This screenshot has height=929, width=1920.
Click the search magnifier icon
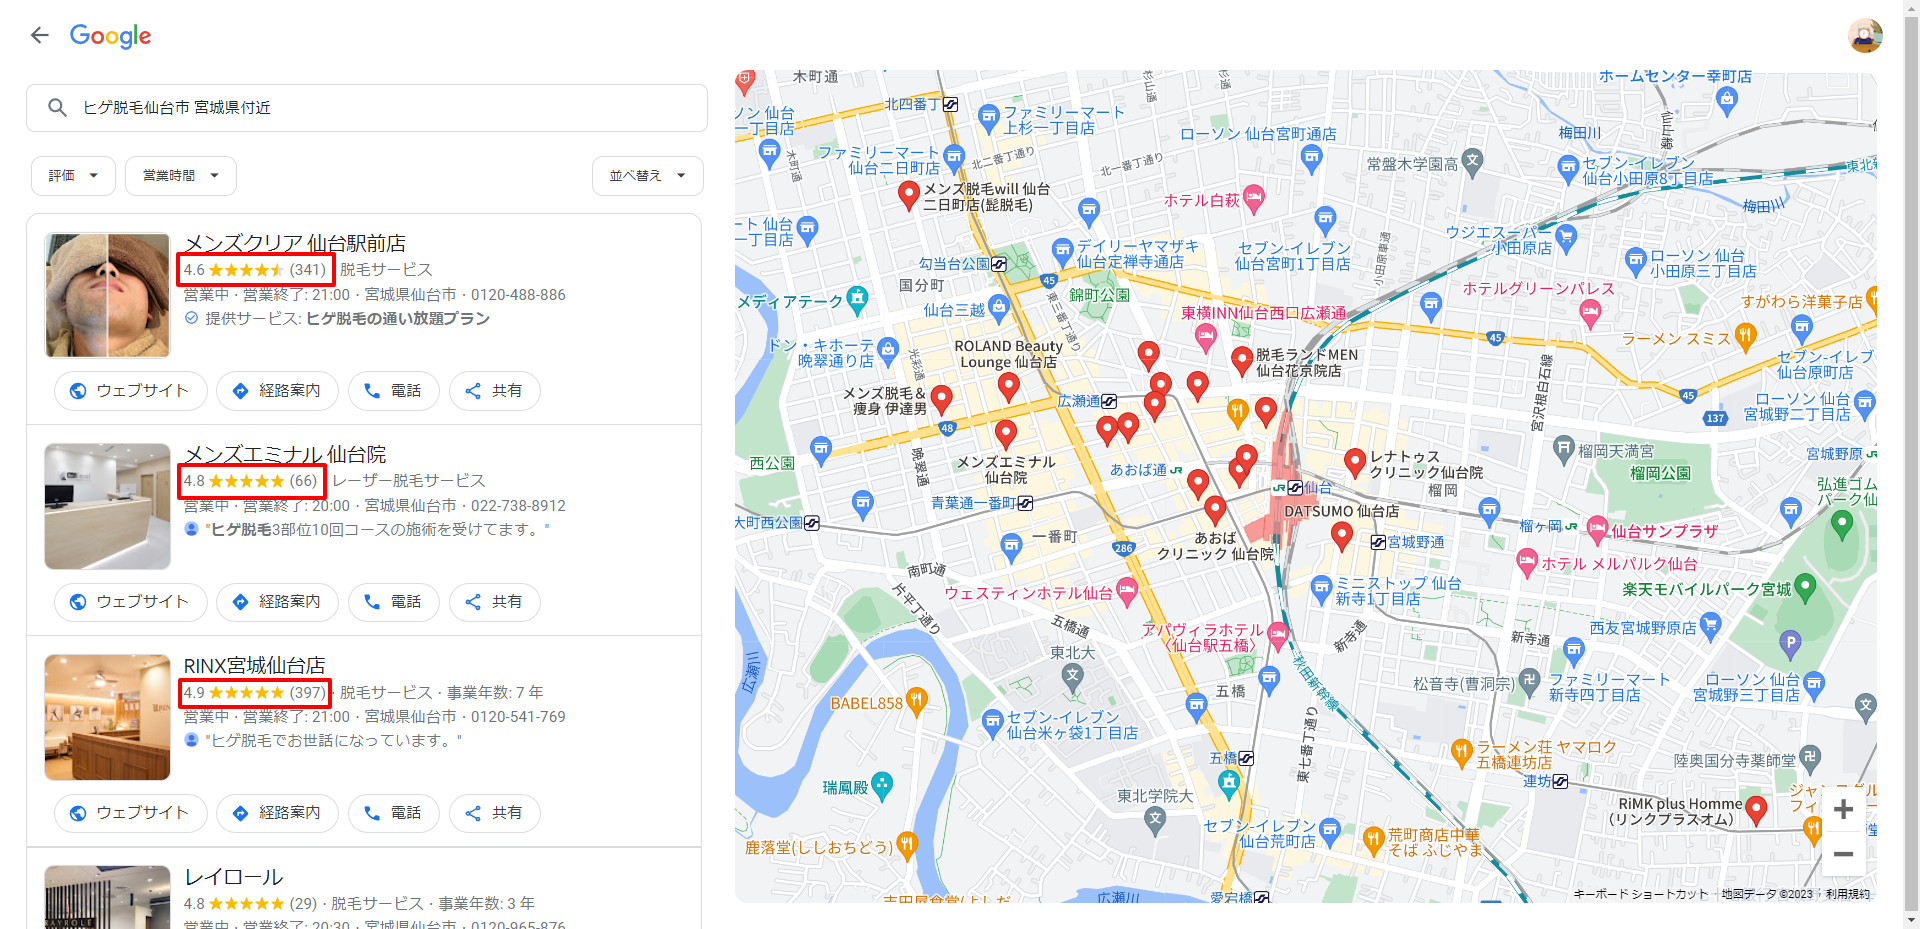click(57, 107)
